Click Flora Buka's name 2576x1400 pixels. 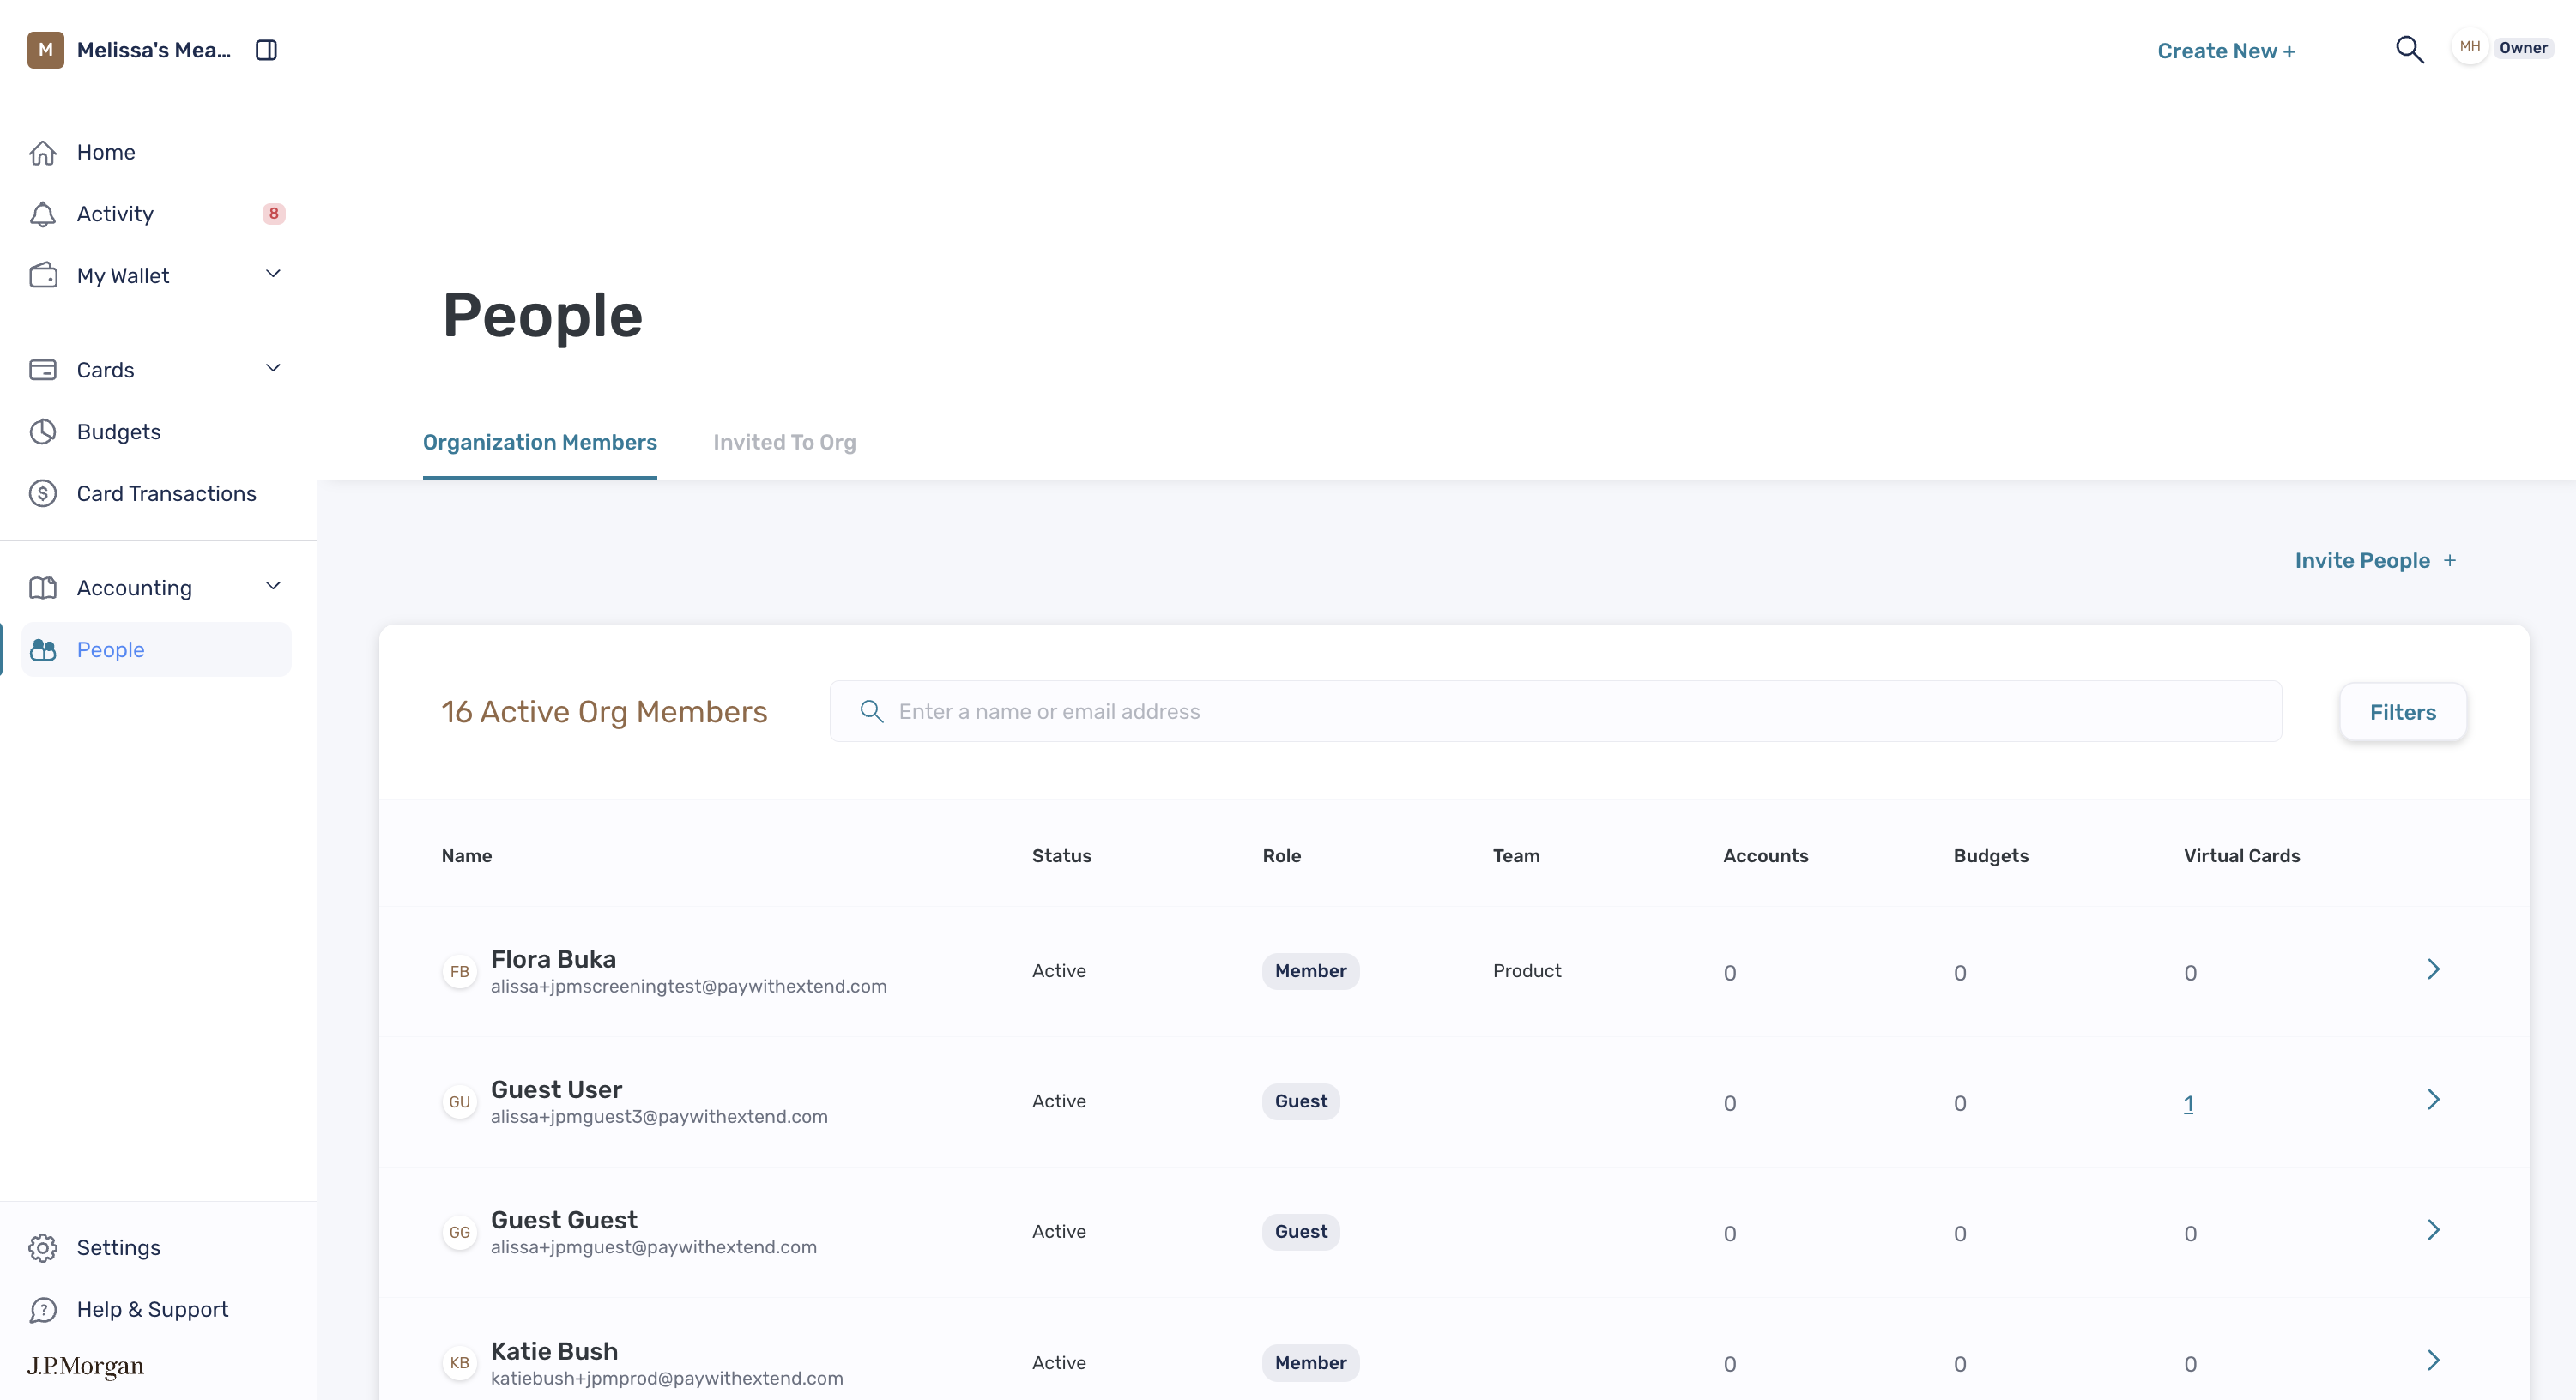tap(553, 959)
